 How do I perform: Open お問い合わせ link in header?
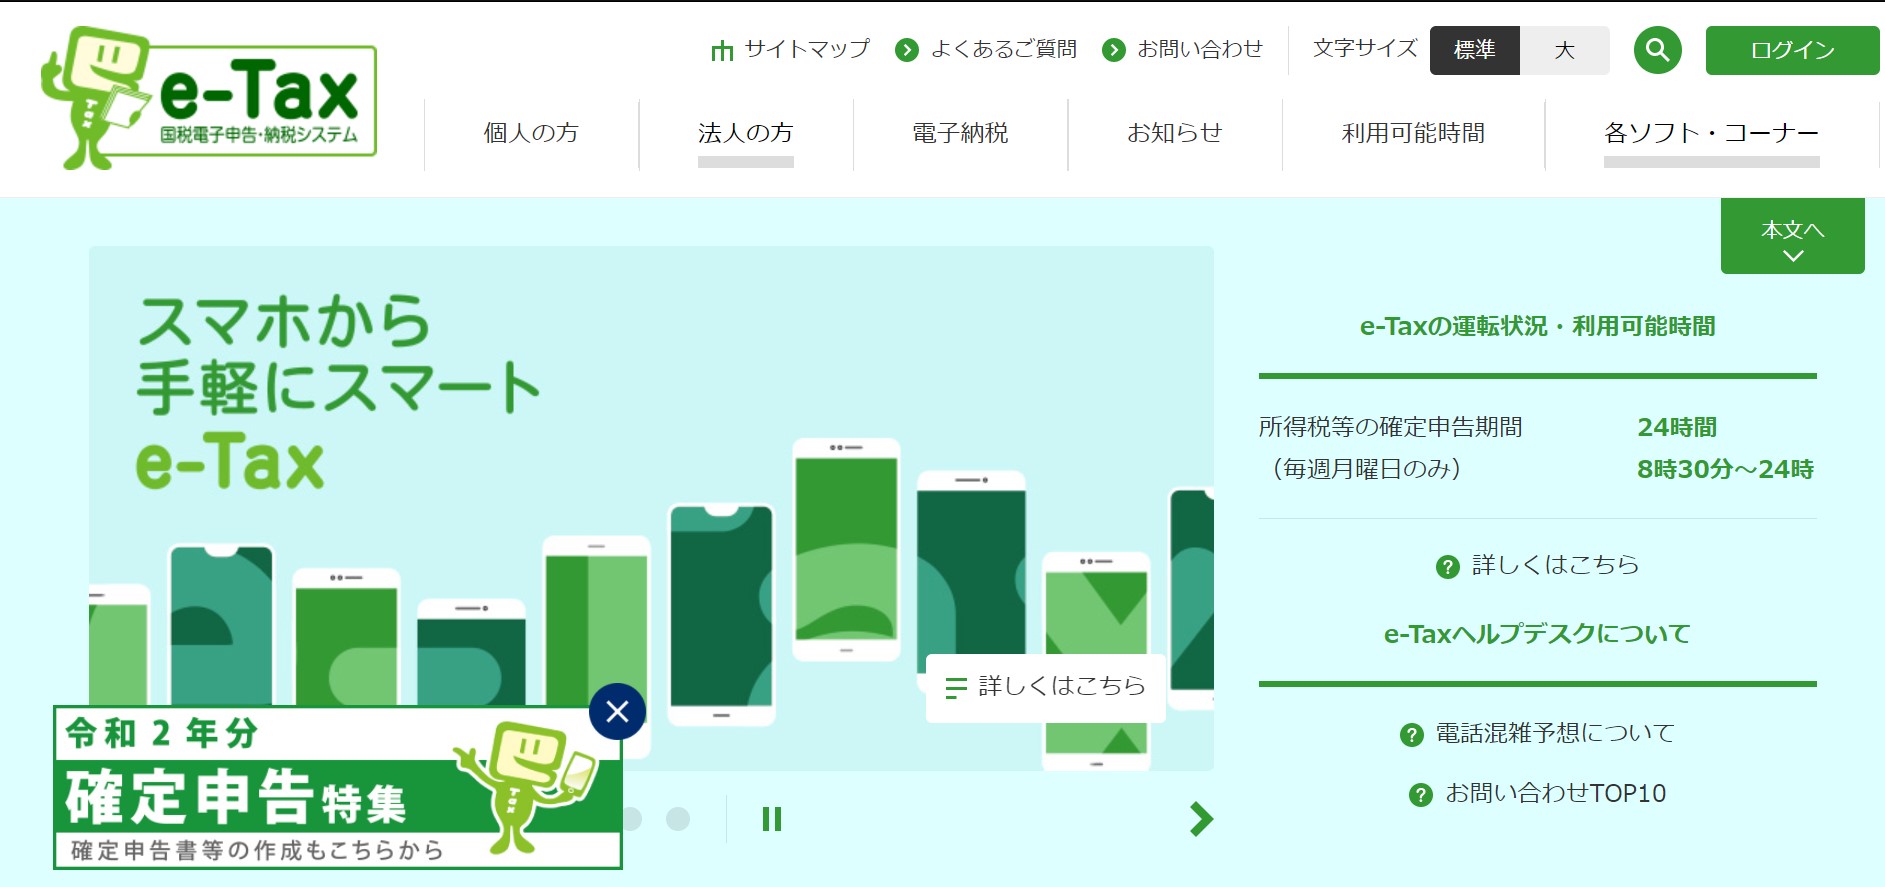pos(1199,49)
